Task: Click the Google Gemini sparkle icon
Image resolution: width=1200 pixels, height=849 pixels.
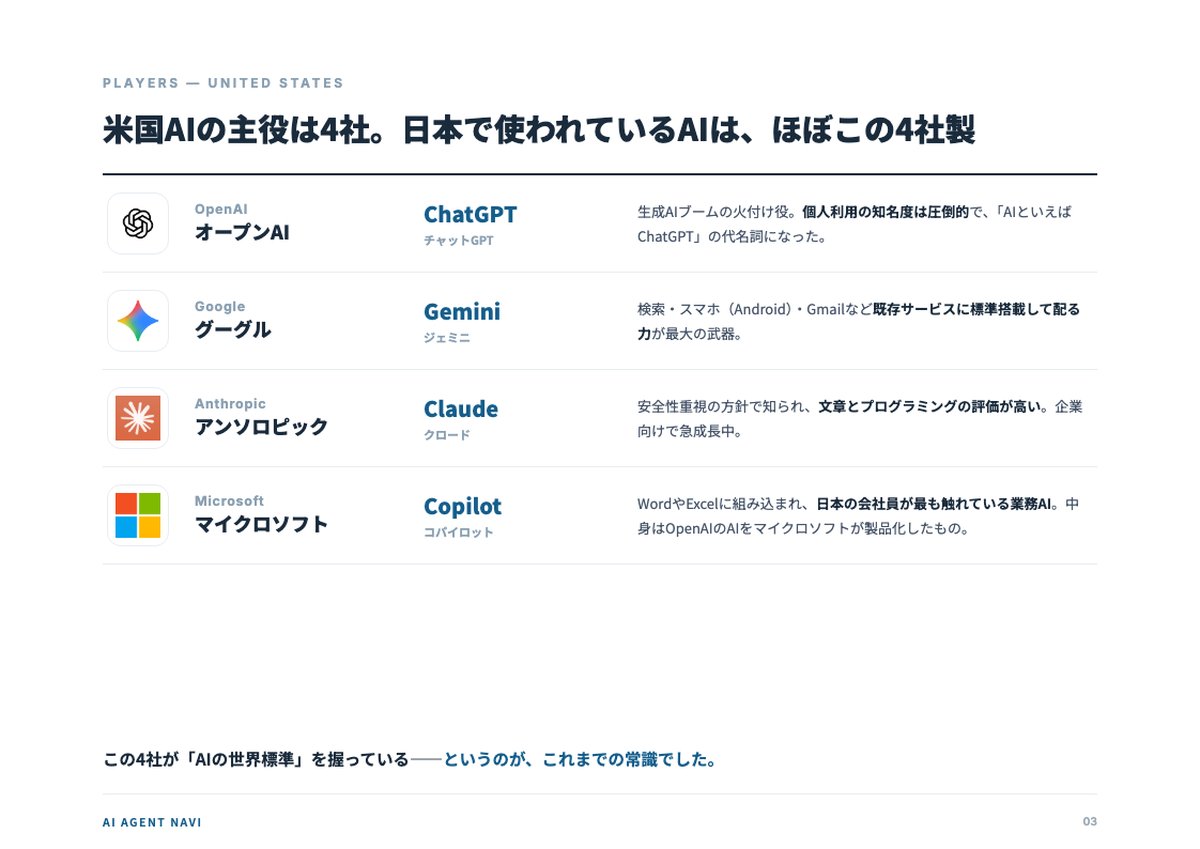Action: pos(138,321)
